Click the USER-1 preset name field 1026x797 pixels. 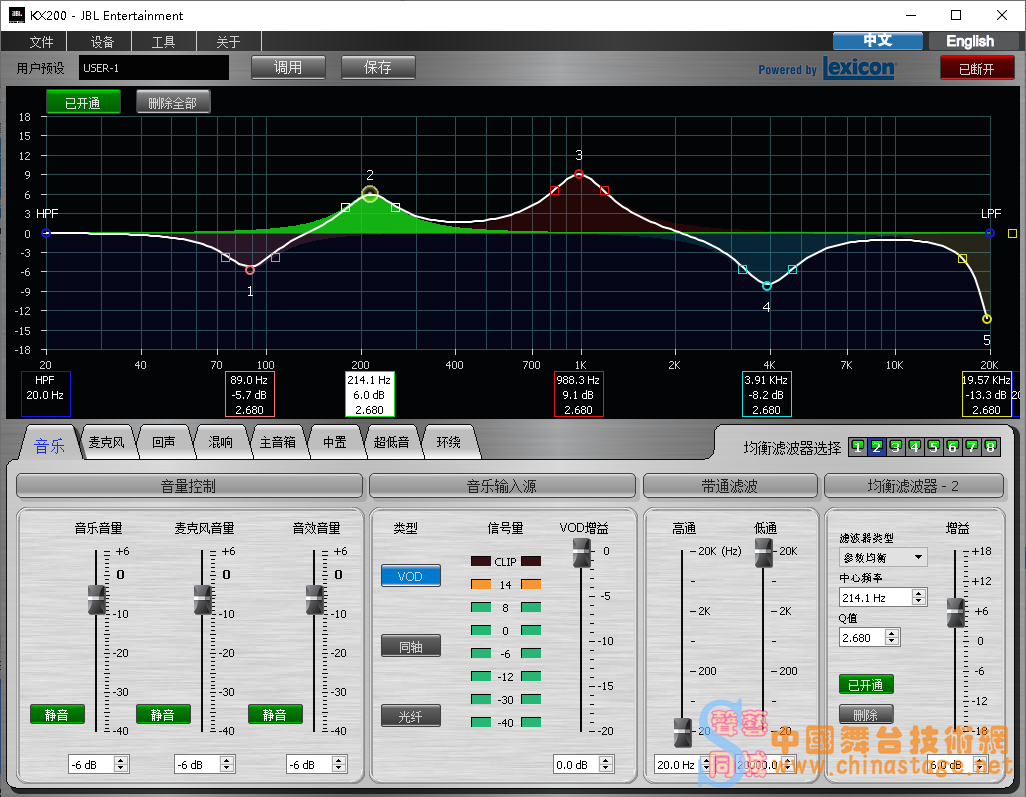click(154, 68)
